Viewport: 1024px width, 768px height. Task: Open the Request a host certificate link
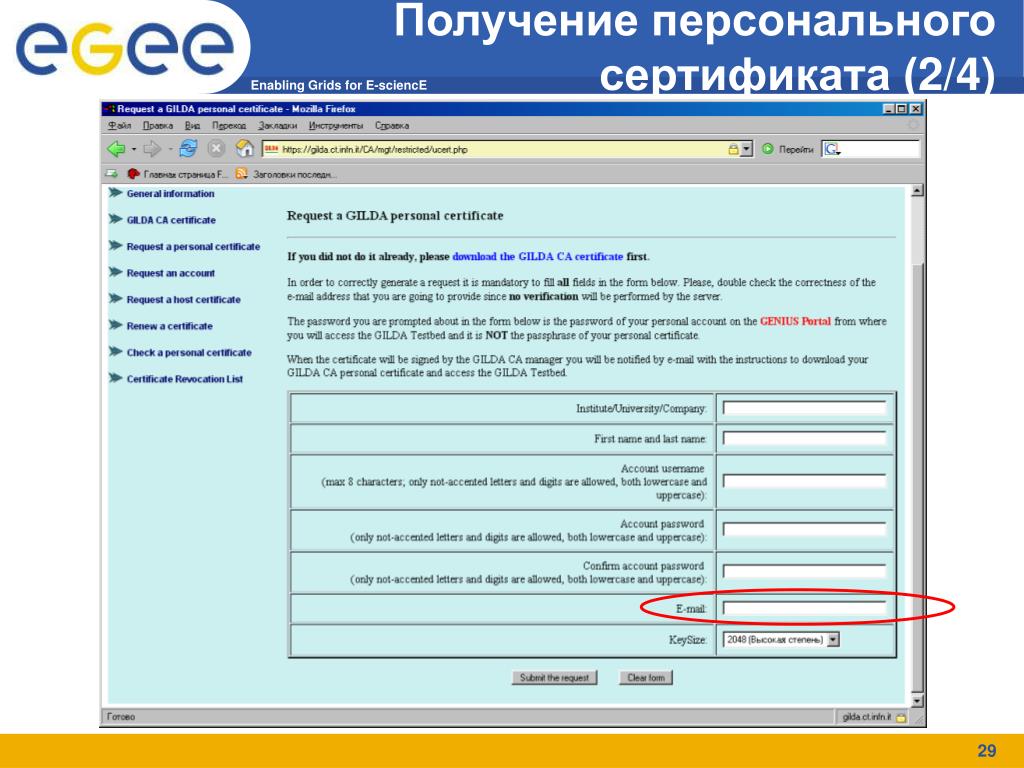click(x=184, y=299)
